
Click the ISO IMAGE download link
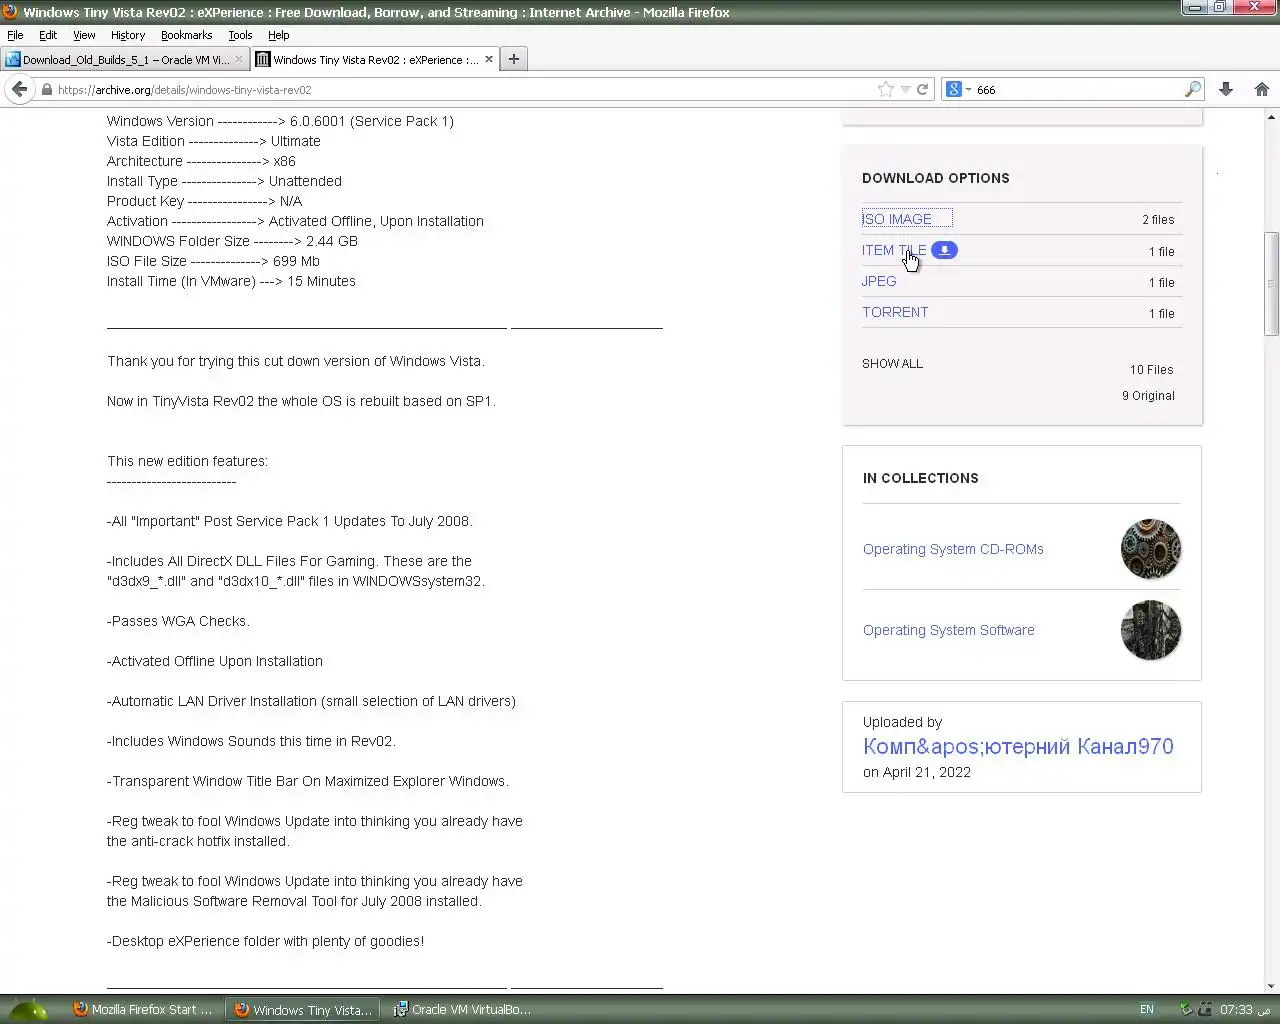click(897, 219)
